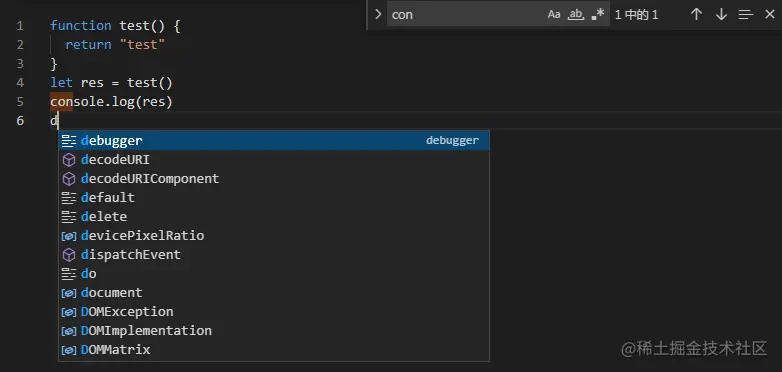
Task: Toggle Match Whole Word option
Action: pyautogui.click(x=576, y=14)
